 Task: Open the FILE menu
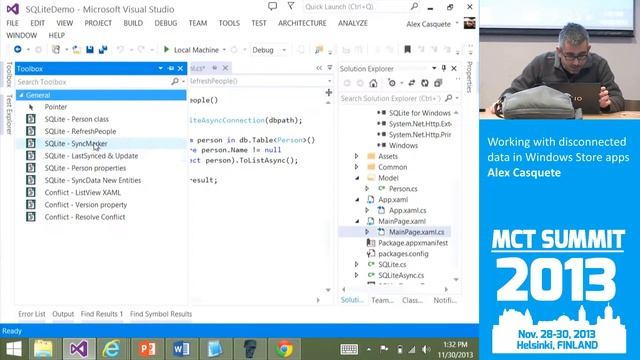pyautogui.click(x=12, y=23)
